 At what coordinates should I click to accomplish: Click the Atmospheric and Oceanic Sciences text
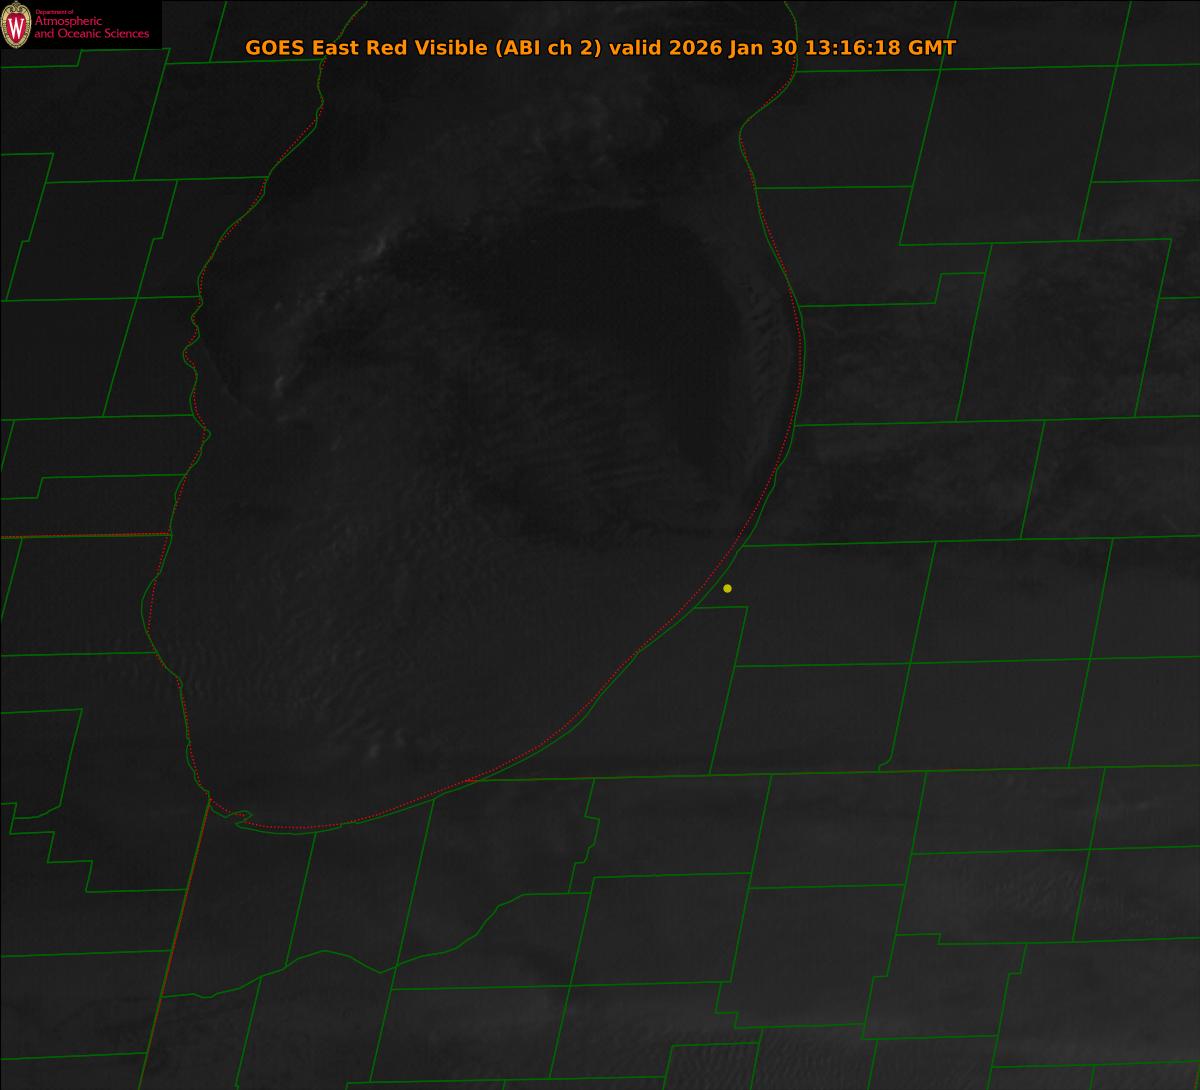tap(91, 28)
